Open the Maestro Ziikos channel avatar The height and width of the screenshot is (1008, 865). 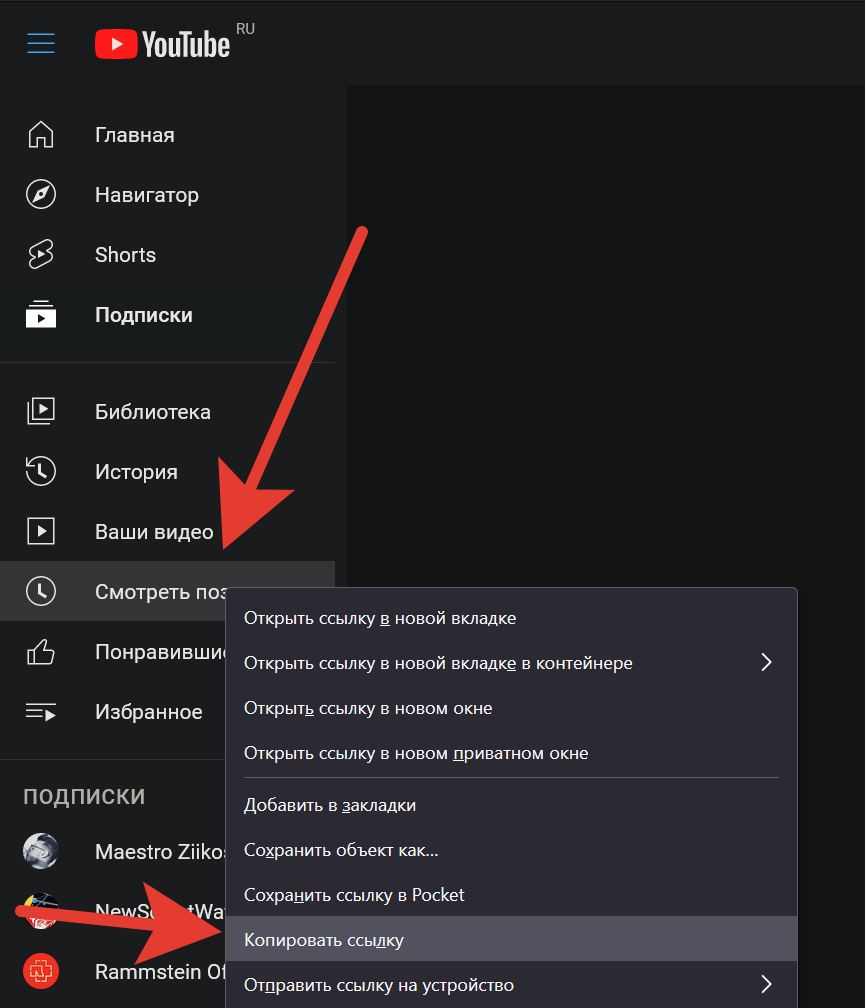[41, 851]
